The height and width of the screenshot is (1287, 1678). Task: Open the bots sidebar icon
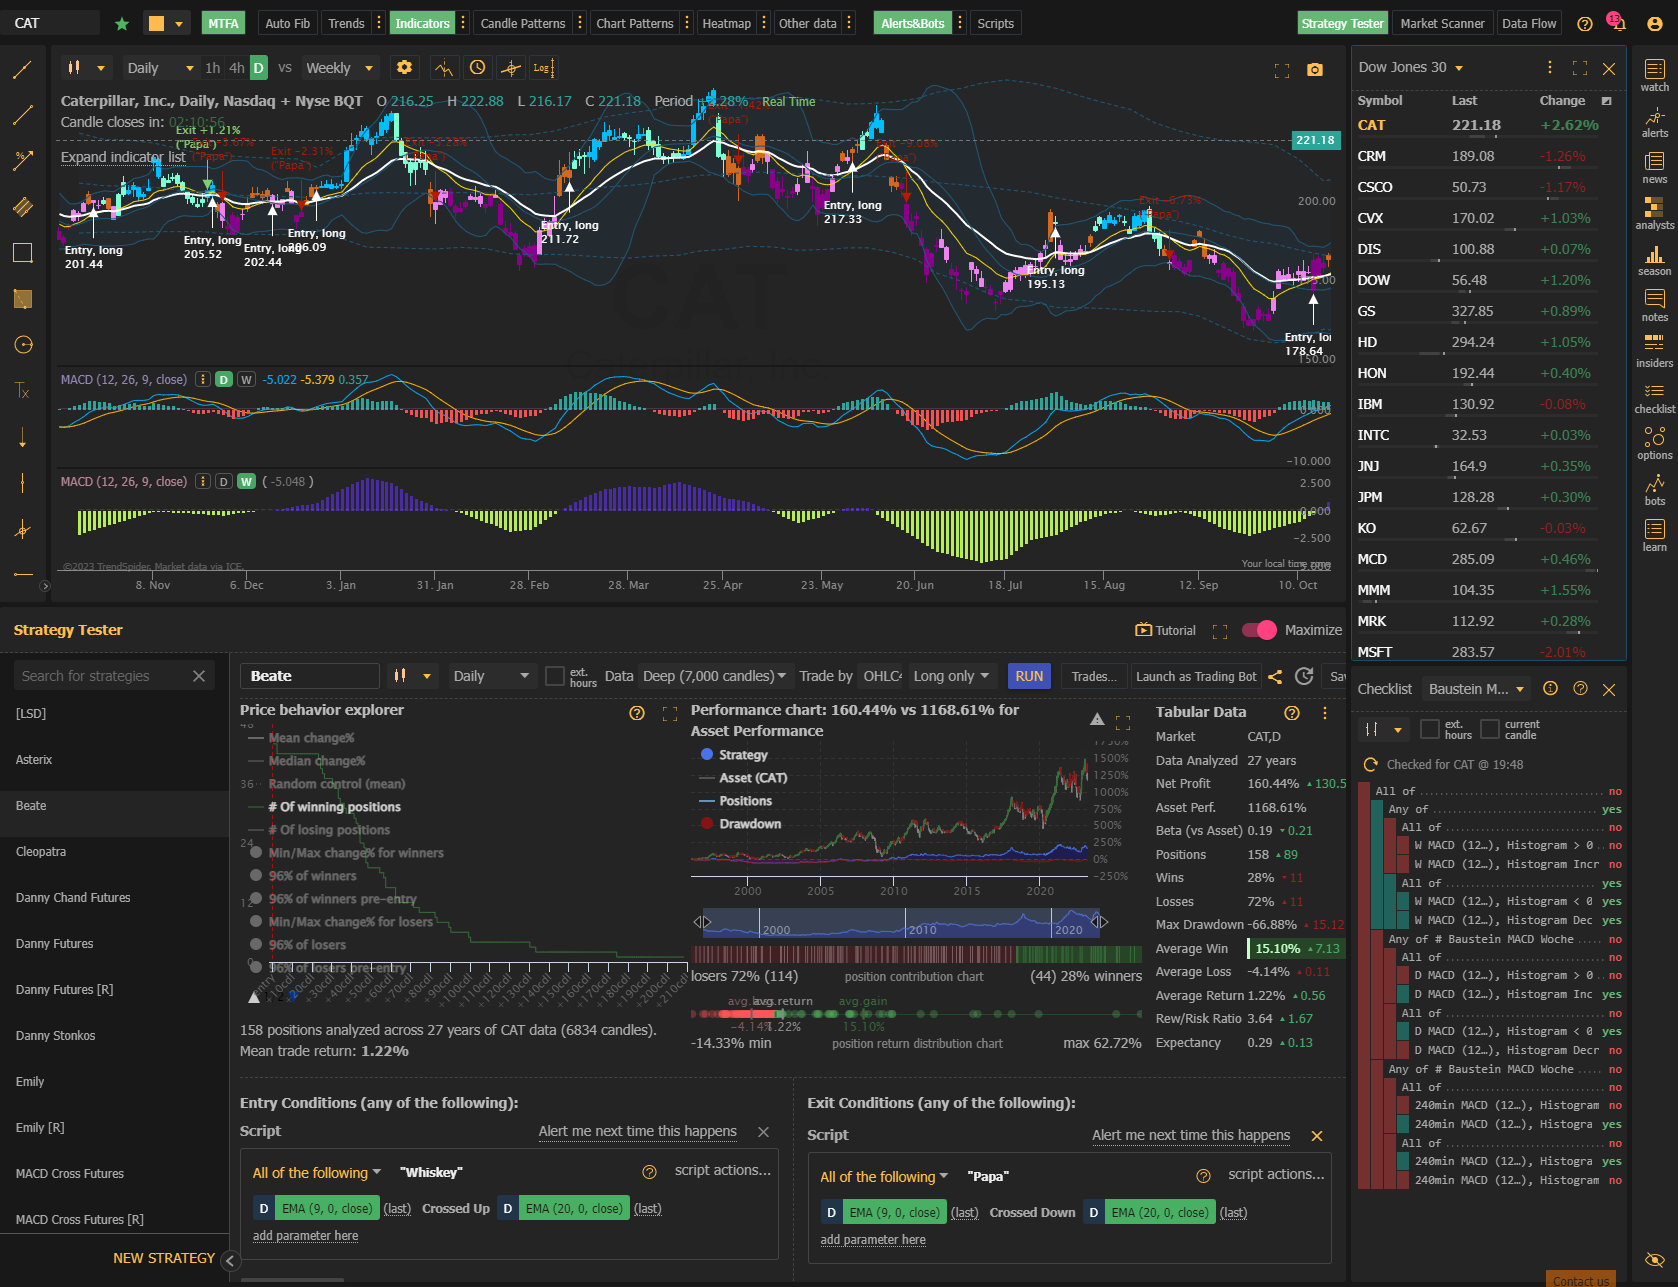pos(1654,490)
